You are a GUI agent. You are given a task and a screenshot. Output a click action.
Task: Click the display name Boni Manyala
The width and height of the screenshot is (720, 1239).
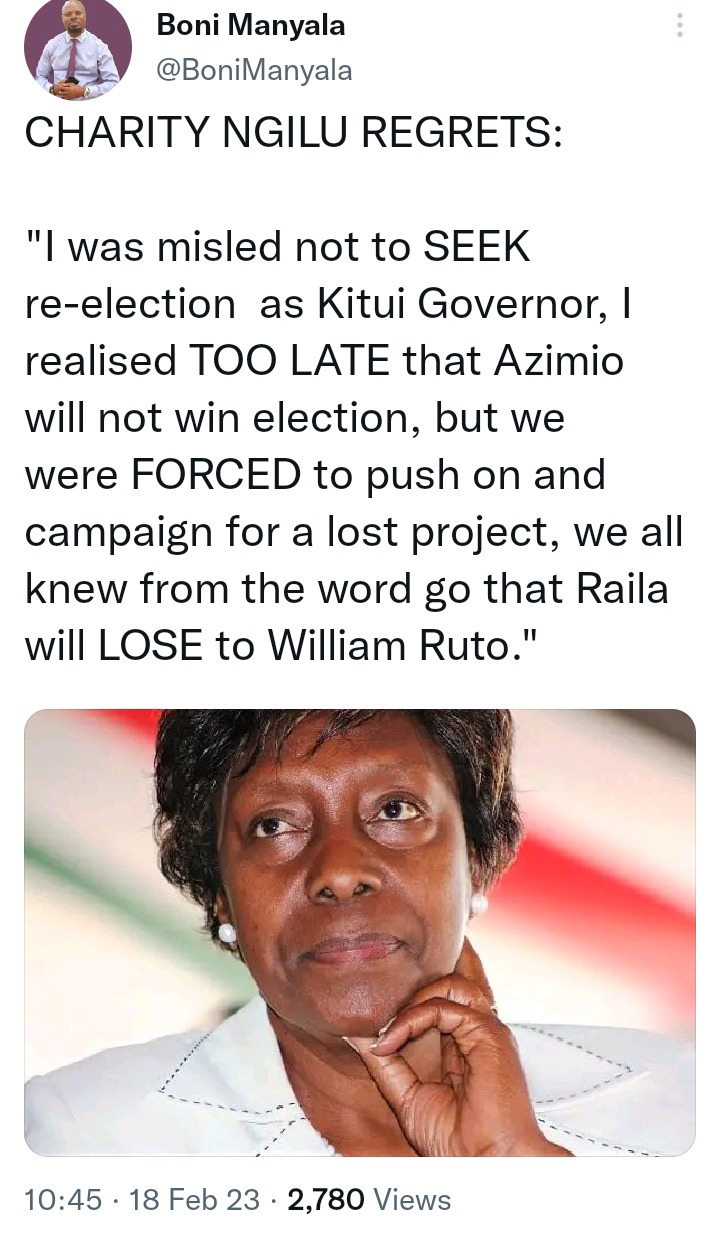pyautogui.click(x=251, y=26)
